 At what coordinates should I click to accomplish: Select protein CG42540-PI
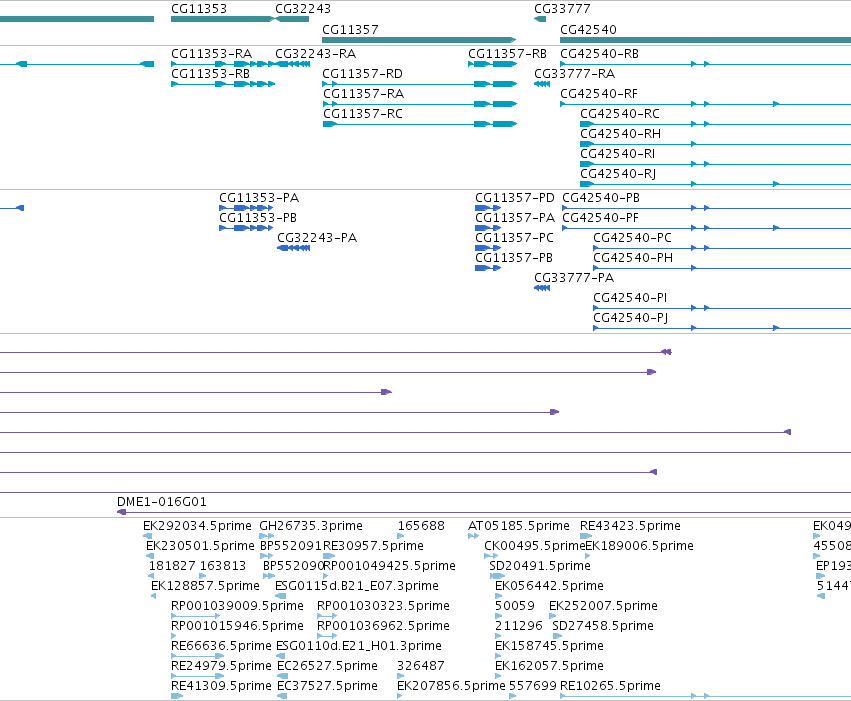(722, 308)
